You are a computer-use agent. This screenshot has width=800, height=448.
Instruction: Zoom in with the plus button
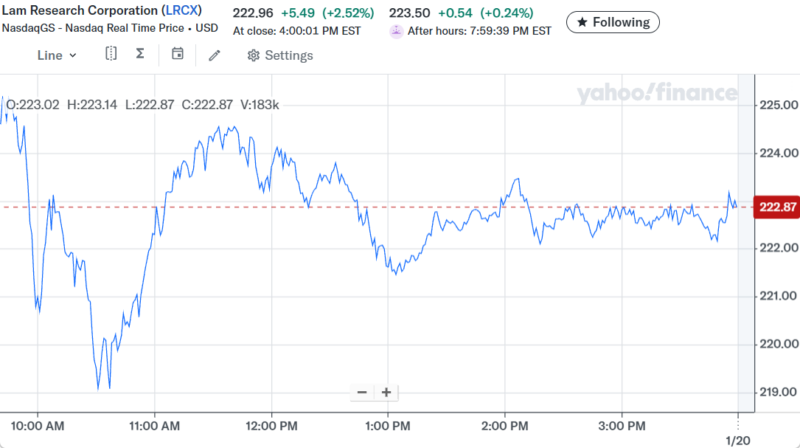pyautogui.click(x=386, y=392)
